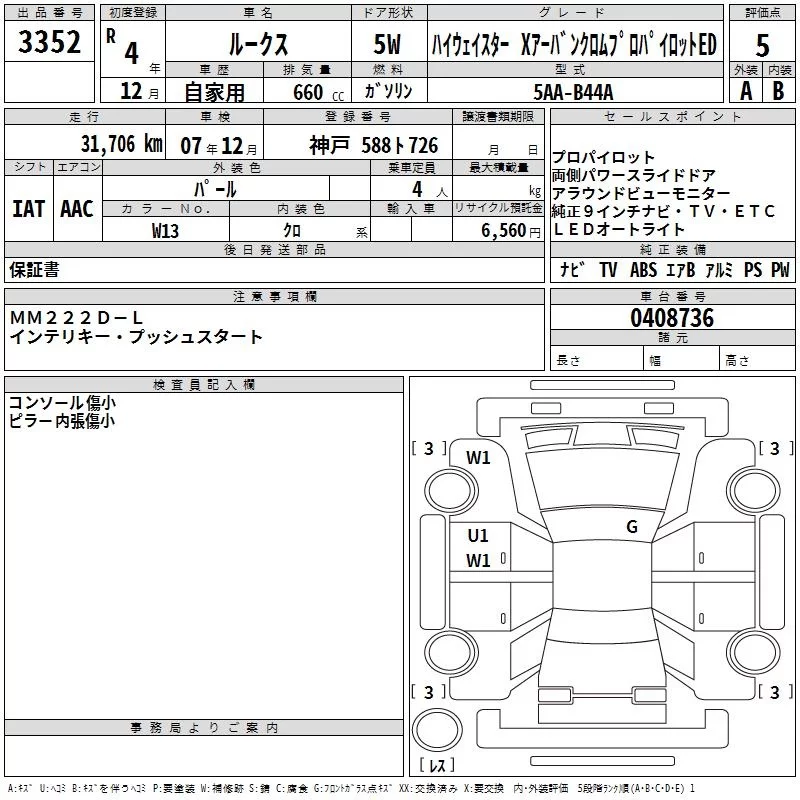This screenshot has width=800, height=800.
Task: Click the displacement value 660 cc
Action: [319, 93]
